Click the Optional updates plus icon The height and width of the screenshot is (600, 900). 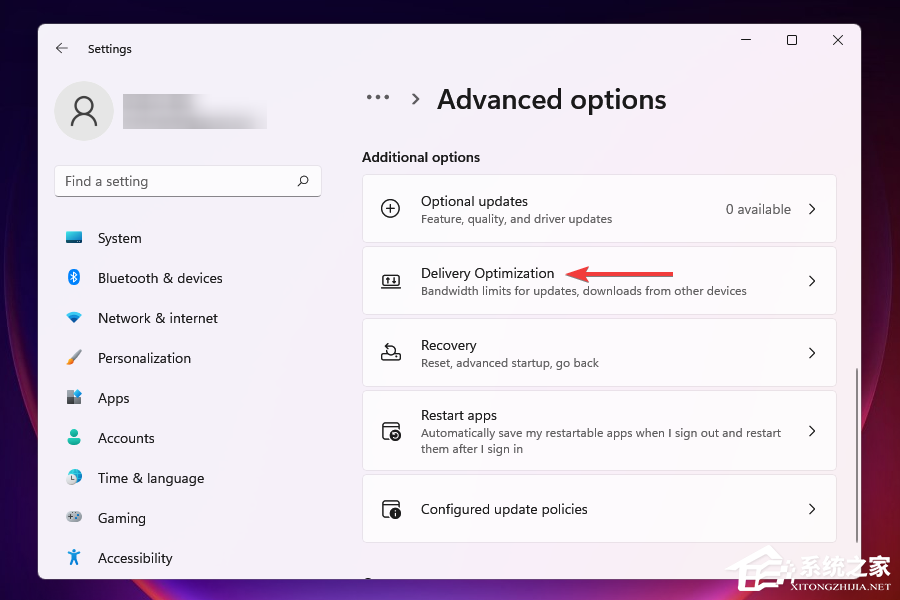(x=390, y=208)
